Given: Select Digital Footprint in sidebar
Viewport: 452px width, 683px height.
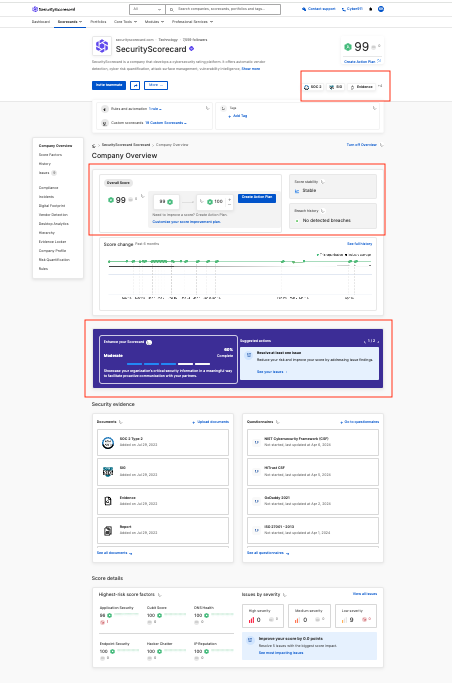Looking at the screenshot, I should coord(52,206).
